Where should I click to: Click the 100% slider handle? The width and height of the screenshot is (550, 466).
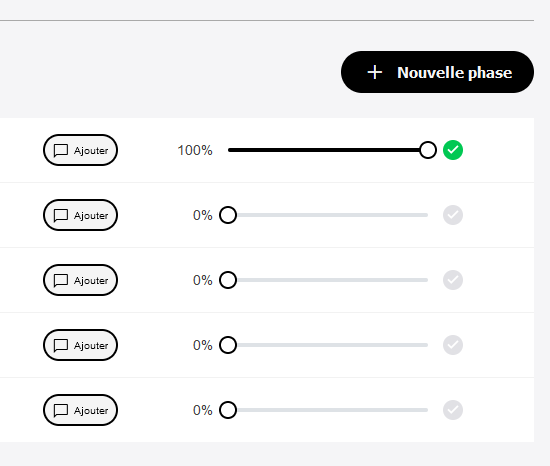(x=428, y=150)
